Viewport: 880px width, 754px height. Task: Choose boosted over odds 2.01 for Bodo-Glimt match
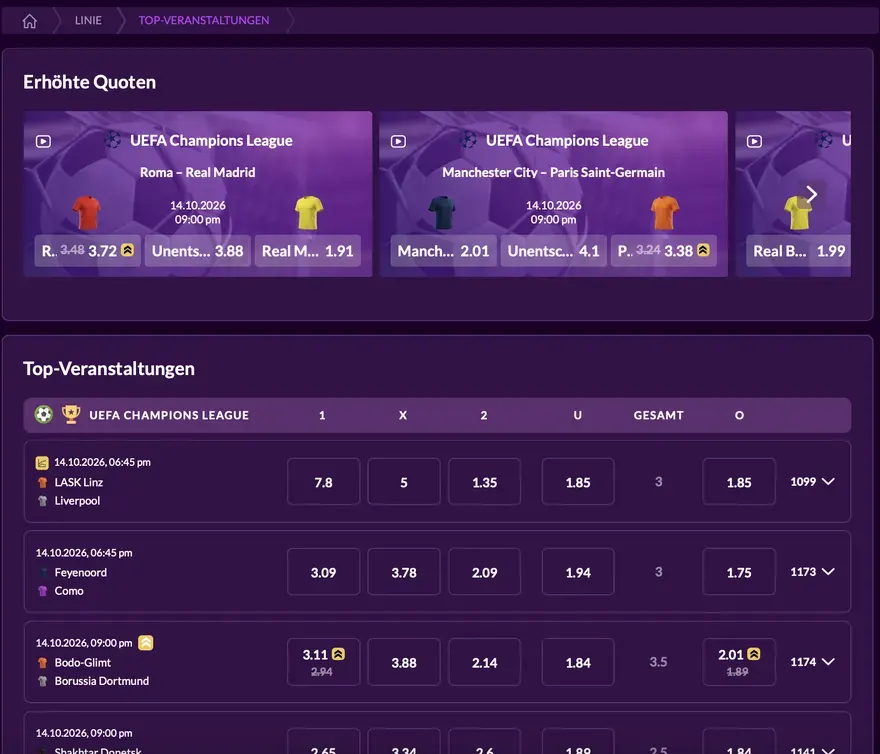739,662
